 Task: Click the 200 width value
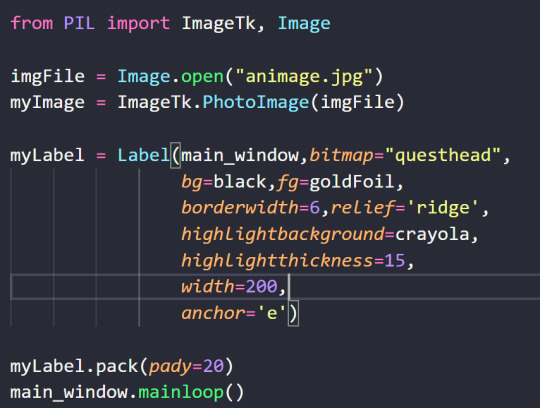pos(261,287)
